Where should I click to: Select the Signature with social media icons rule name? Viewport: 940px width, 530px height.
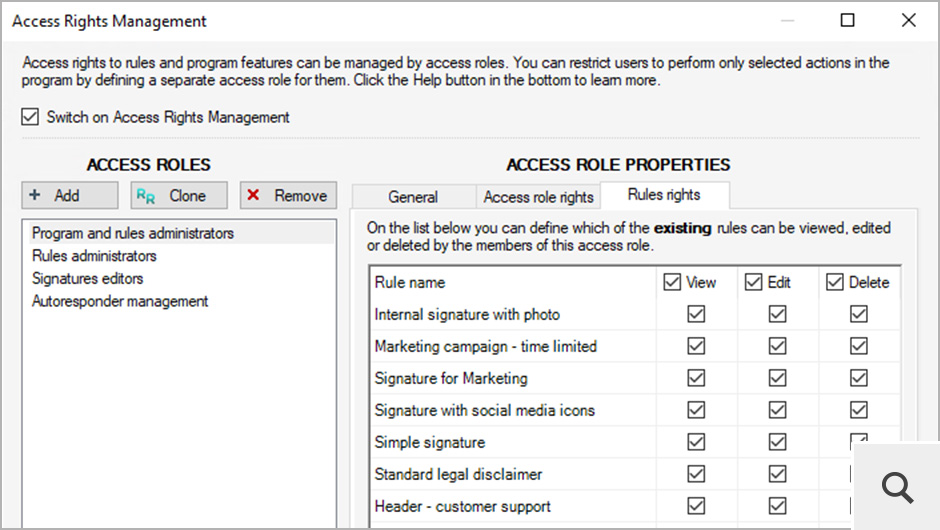pyautogui.click(x=484, y=411)
